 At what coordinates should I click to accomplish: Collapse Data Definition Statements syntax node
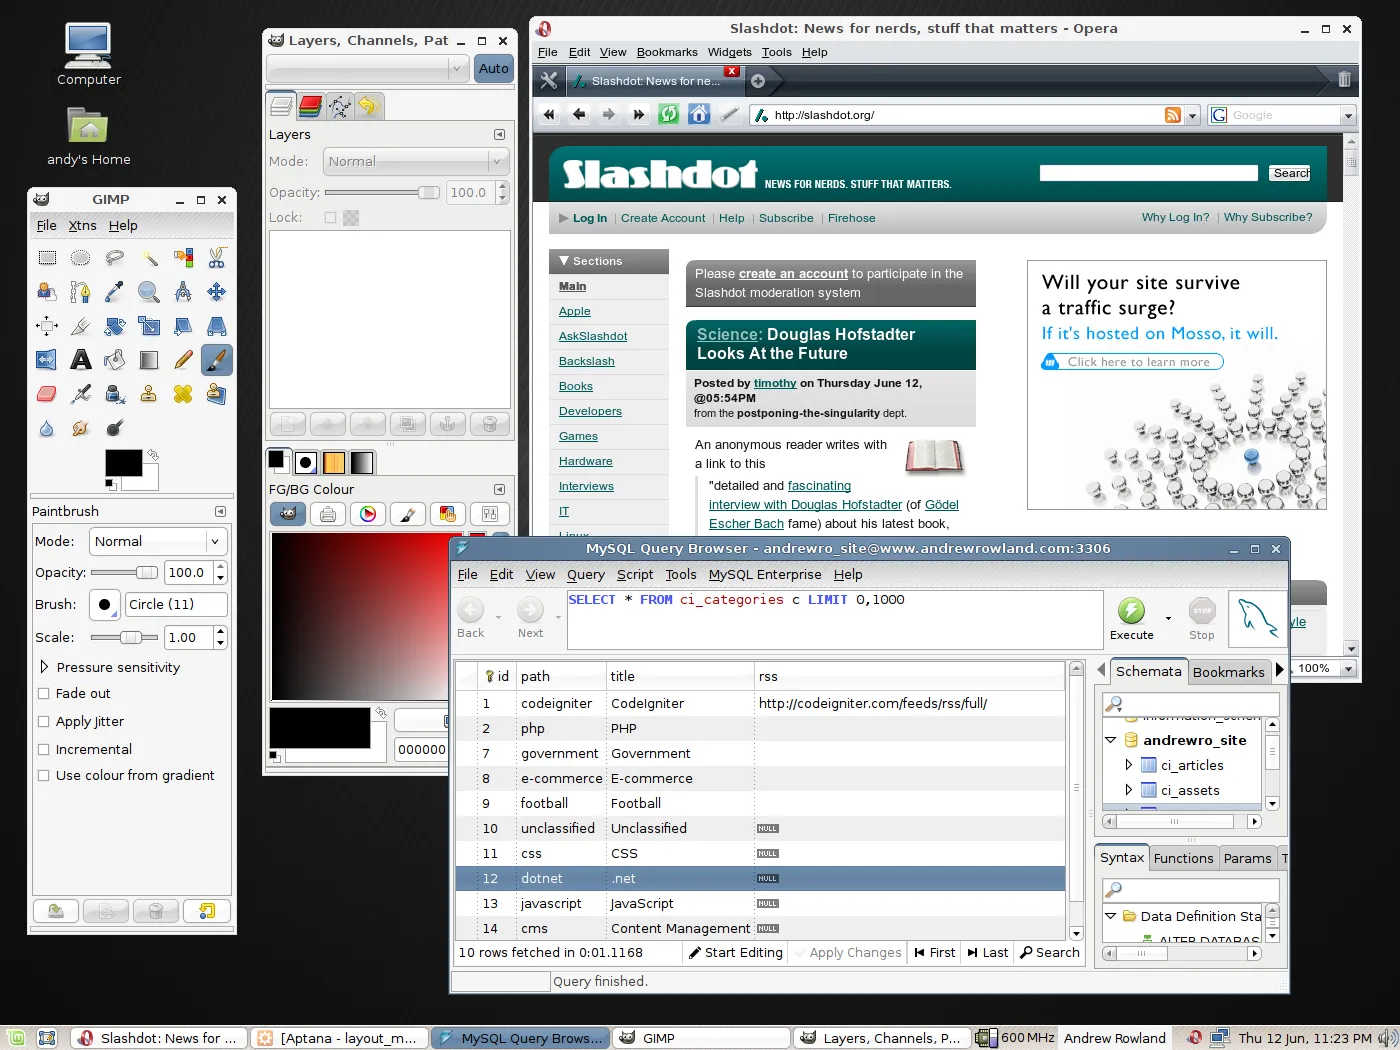pyautogui.click(x=1110, y=915)
